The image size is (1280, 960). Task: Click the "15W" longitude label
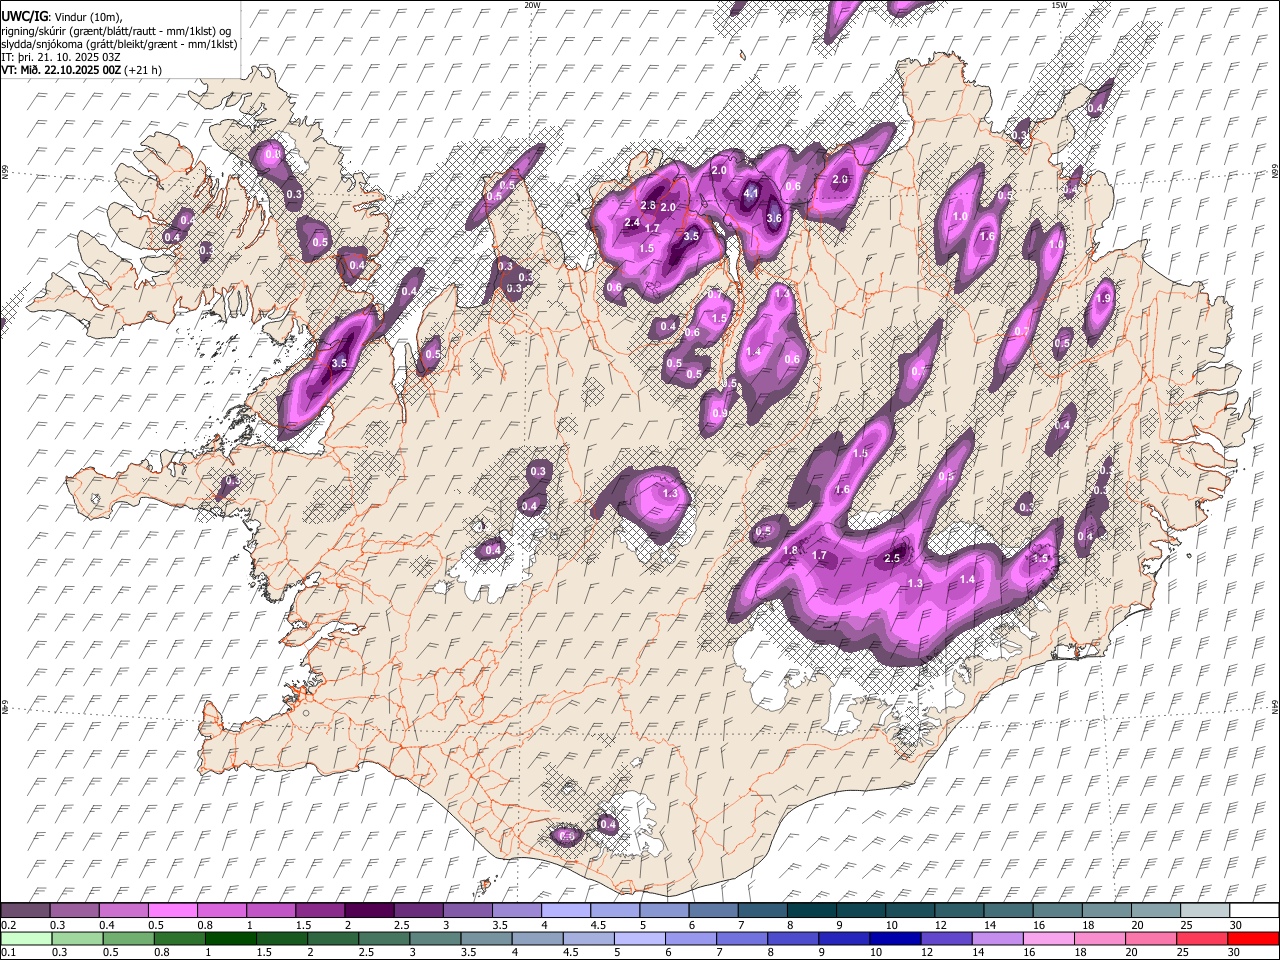click(1059, 5)
